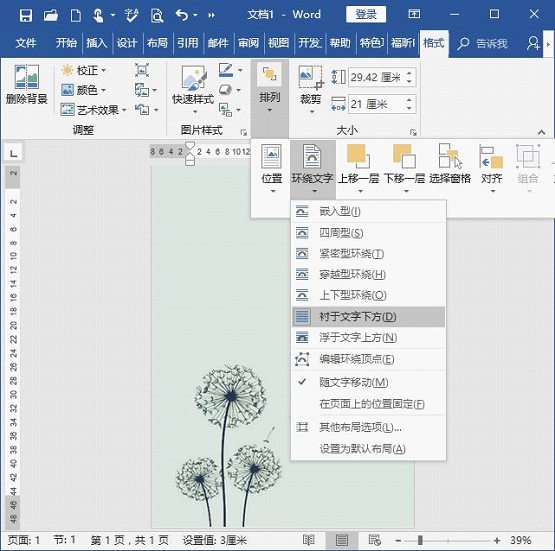Click the print preview icon
555x551 pixels.
coord(157,16)
